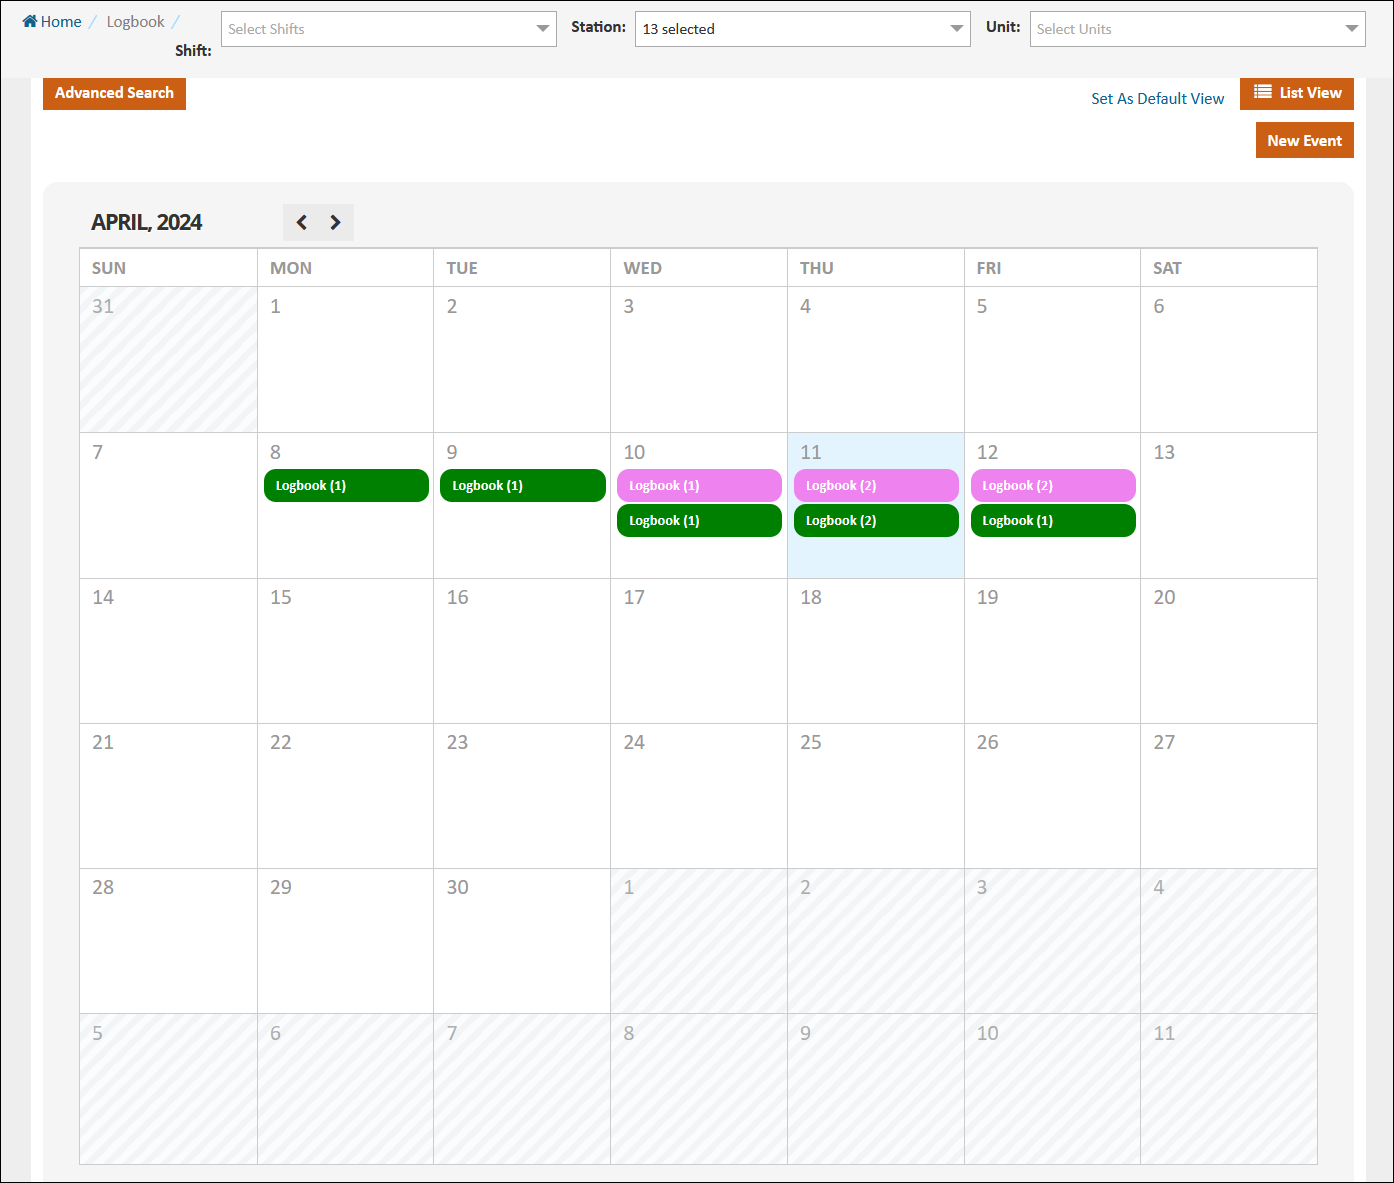The width and height of the screenshot is (1394, 1183).
Task: Select pink Logbook (1) on April 10
Action: tap(699, 486)
